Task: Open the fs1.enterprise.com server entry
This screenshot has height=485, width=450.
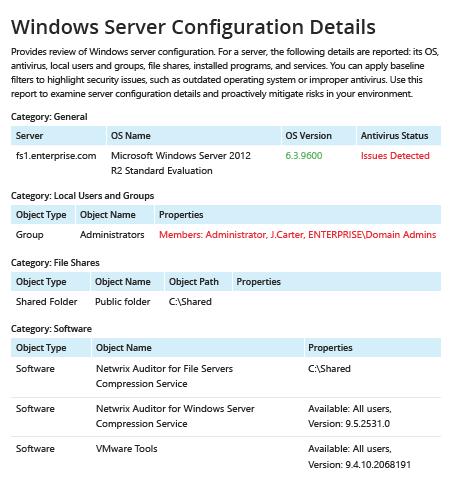Action: [56, 156]
